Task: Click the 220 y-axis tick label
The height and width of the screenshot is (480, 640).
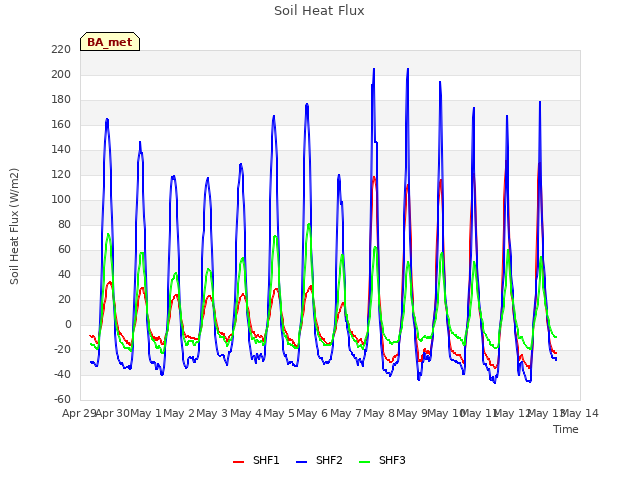Action: pyautogui.click(x=61, y=49)
